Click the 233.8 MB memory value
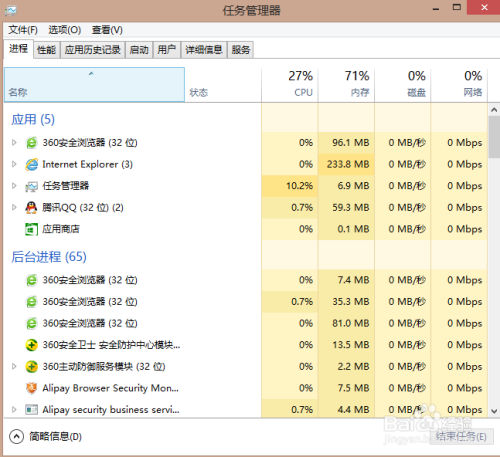 point(348,164)
